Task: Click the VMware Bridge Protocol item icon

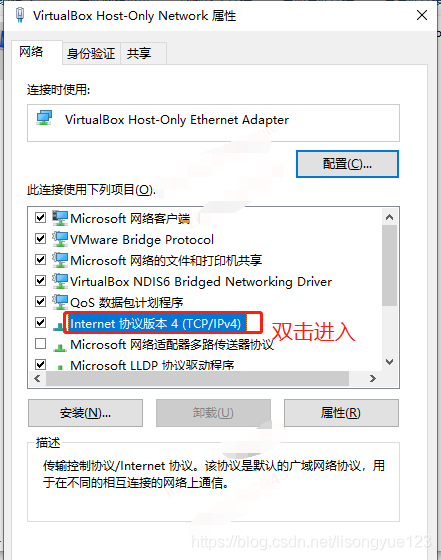Action: [60, 239]
